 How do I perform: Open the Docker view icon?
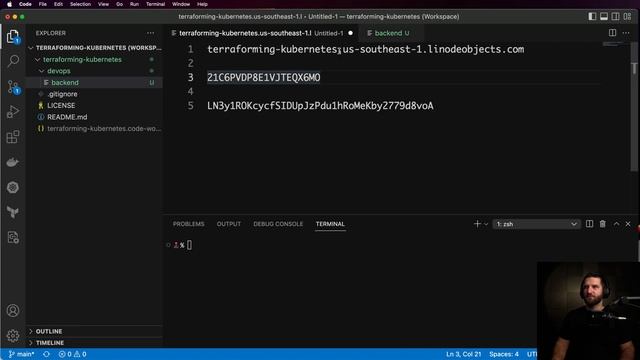[x=13, y=162]
